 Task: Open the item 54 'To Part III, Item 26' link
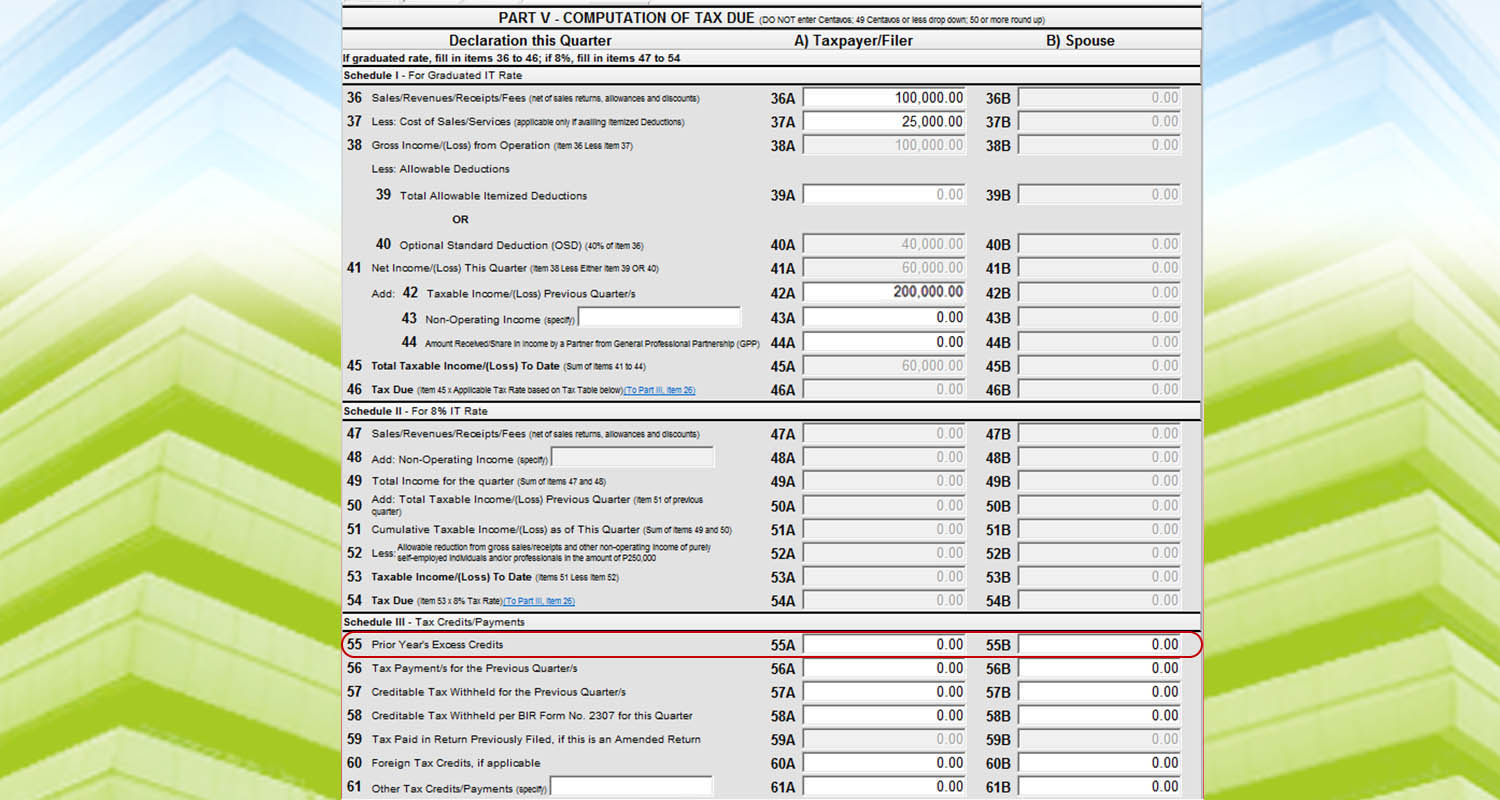tap(539, 601)
